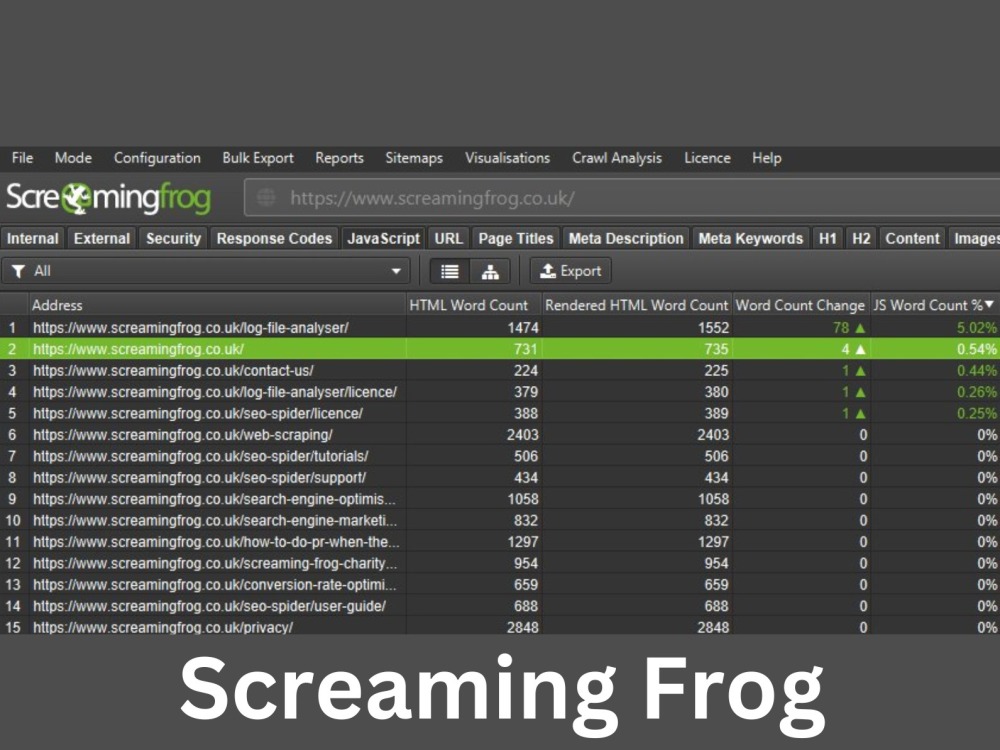1000x750 pixels.
Task: Switch to the Security tab
Action: 173,239
